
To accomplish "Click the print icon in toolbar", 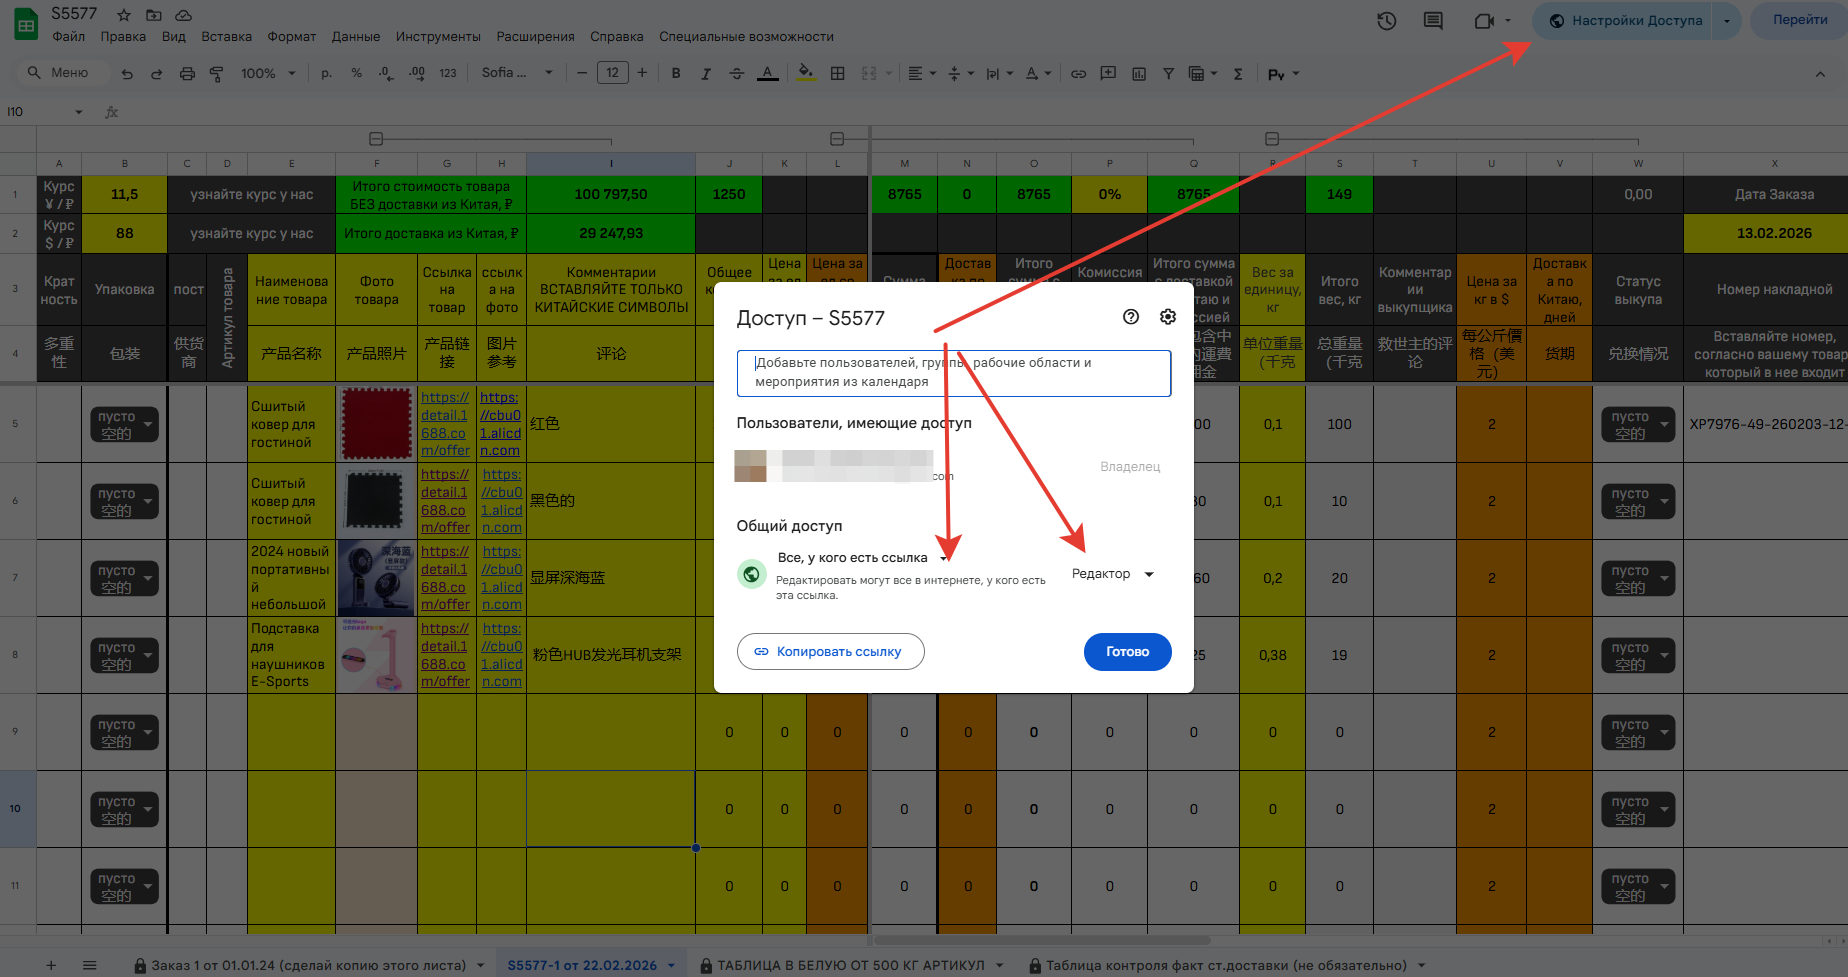I will (187, 73).
